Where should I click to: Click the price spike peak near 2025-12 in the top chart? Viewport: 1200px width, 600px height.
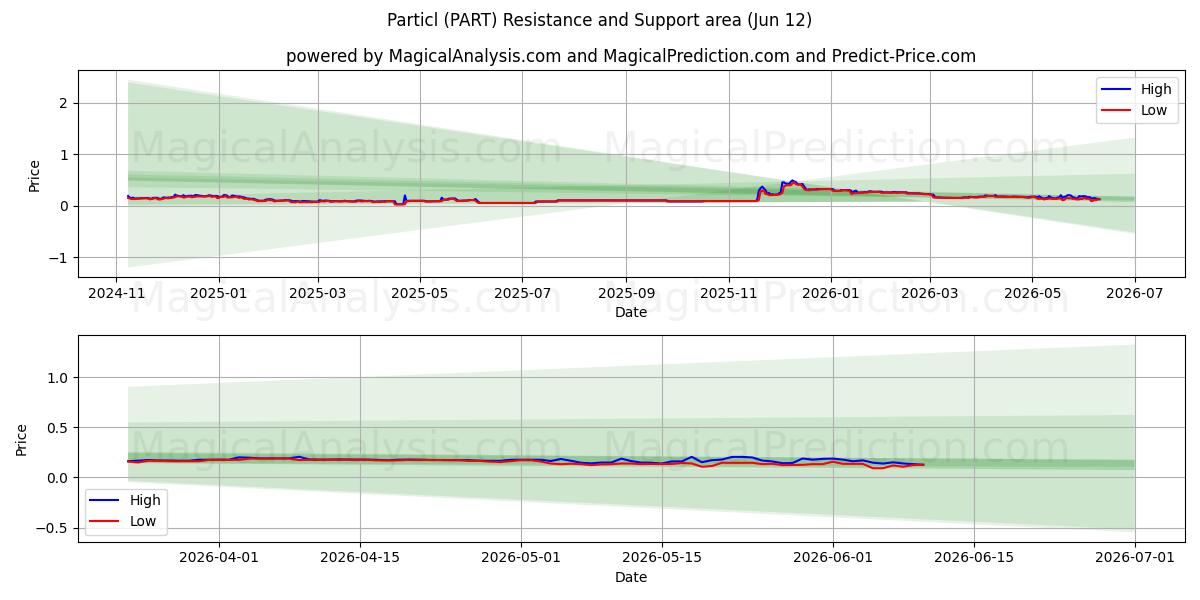(x=792, y=181)
